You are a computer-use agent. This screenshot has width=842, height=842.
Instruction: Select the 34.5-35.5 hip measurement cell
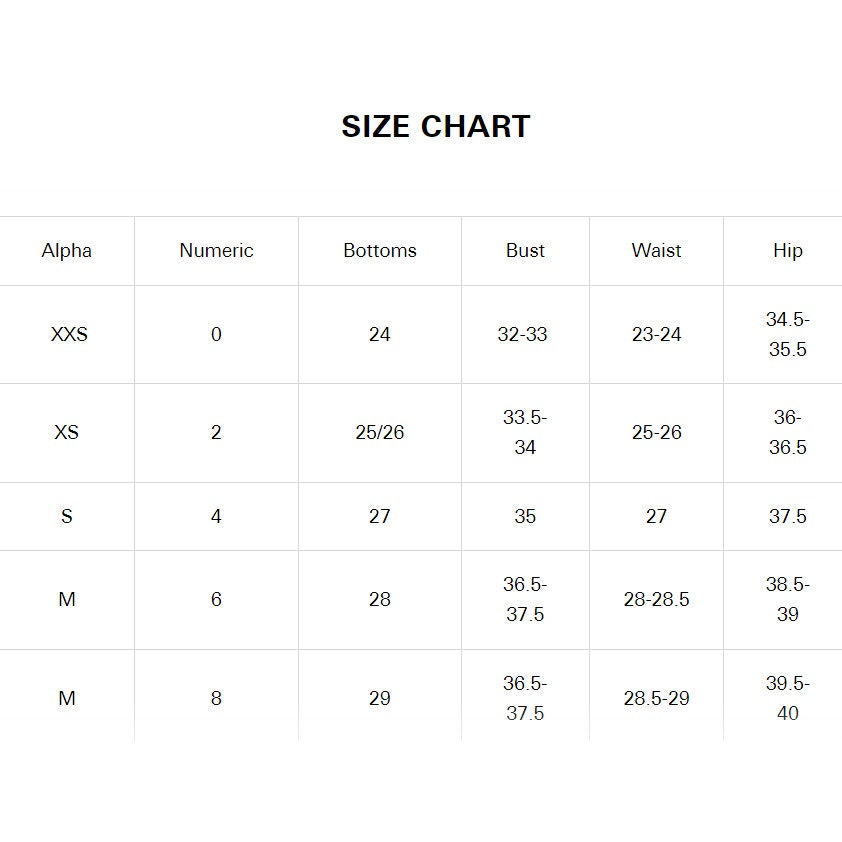click(x=787, y=335)
